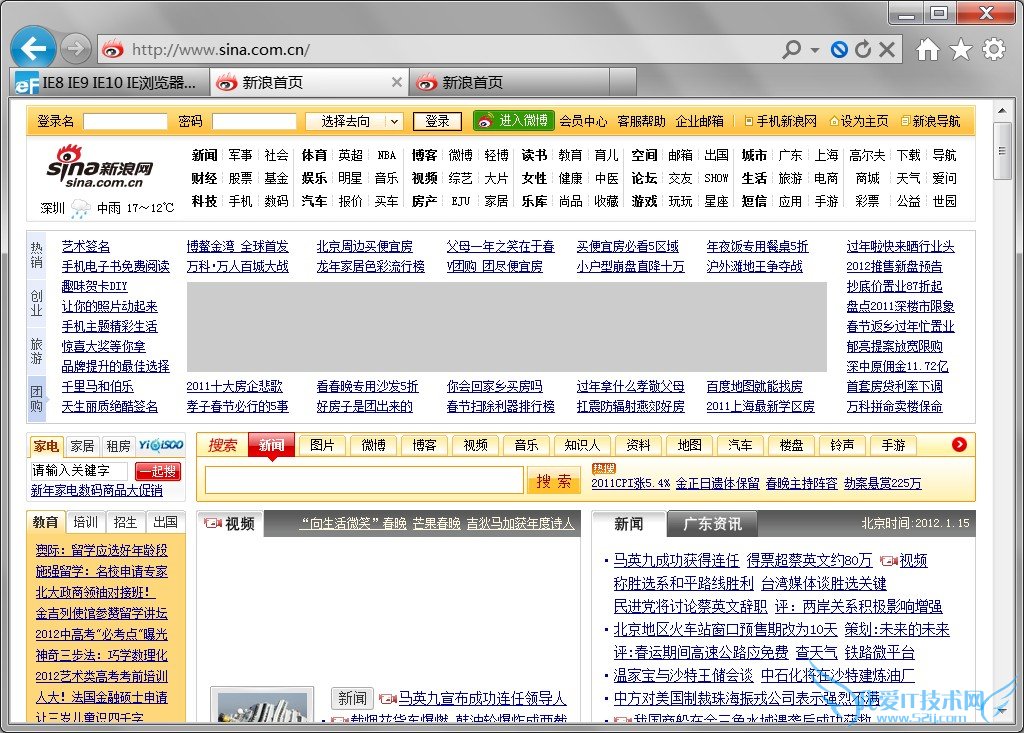Open address bar autocomplete dropdown arrow
This screenshot has width=1024, height=733.
tap(815, 49)
